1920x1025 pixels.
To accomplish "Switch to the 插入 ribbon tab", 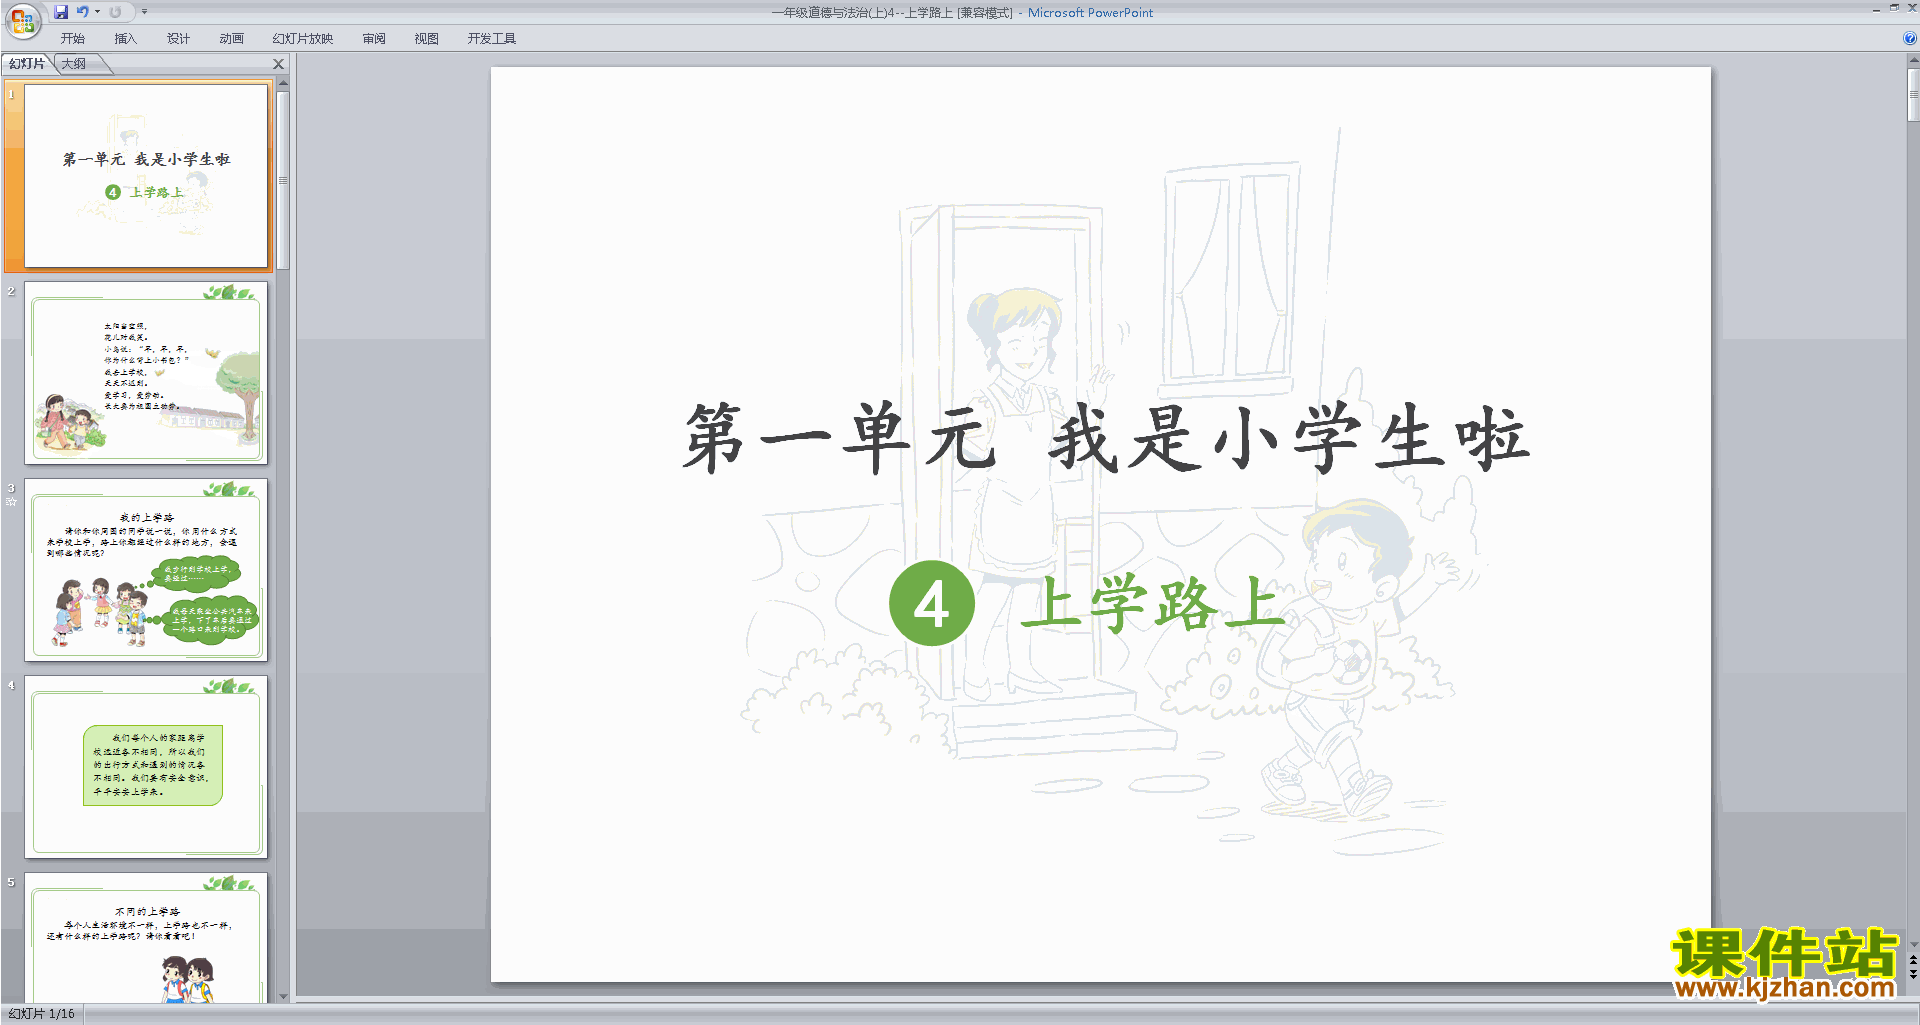I will [x=125, y=38].
